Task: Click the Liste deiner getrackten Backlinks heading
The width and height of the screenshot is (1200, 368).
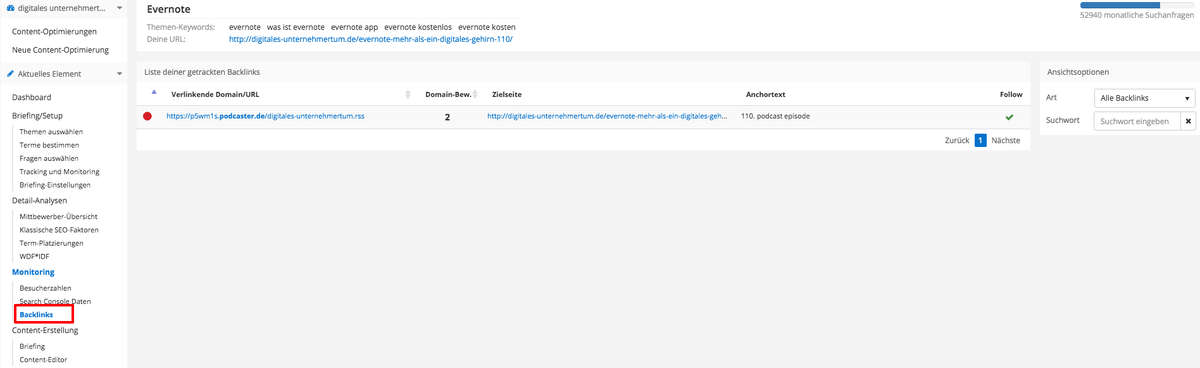Action: coord(203,72)
